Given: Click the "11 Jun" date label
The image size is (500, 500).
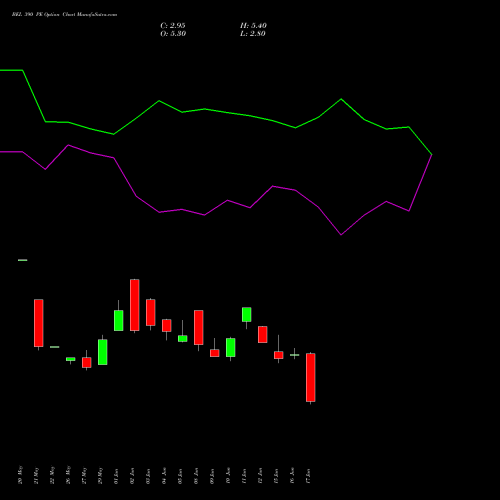Looking at the screenshot, I should pos(245,476).
